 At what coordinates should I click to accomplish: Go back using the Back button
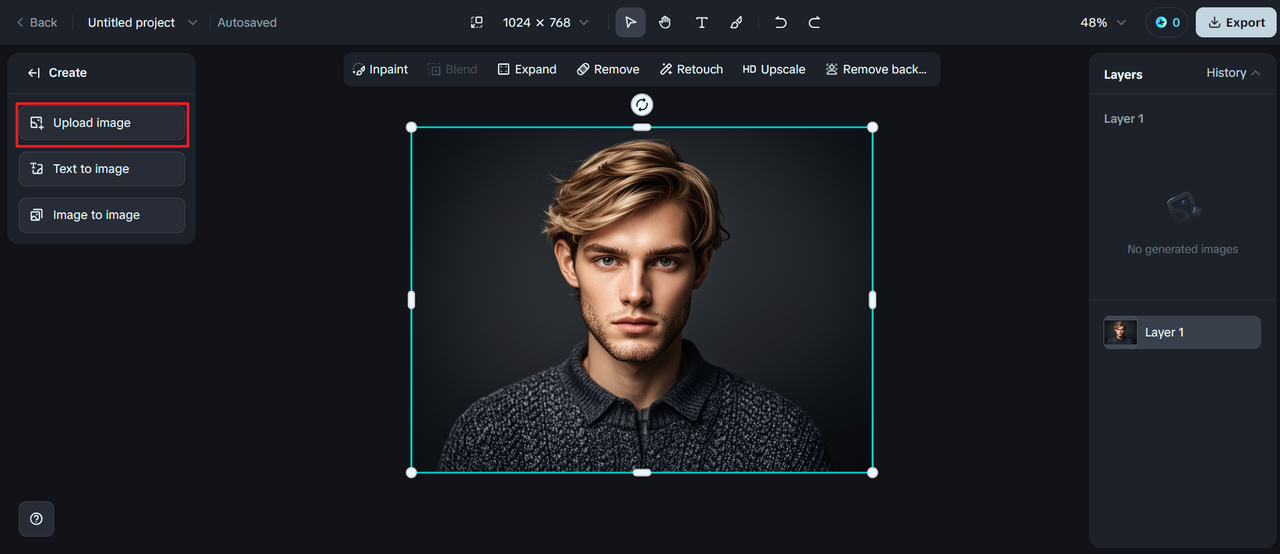(x=37, y=22)
